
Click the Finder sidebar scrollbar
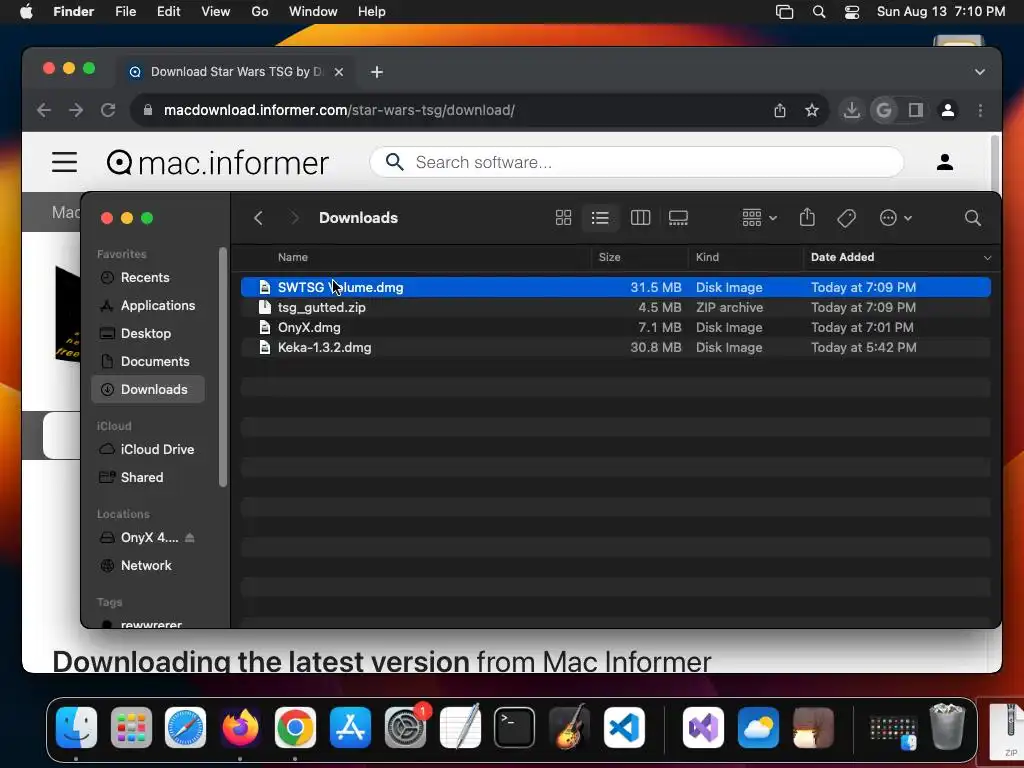[x=223, y=367]
